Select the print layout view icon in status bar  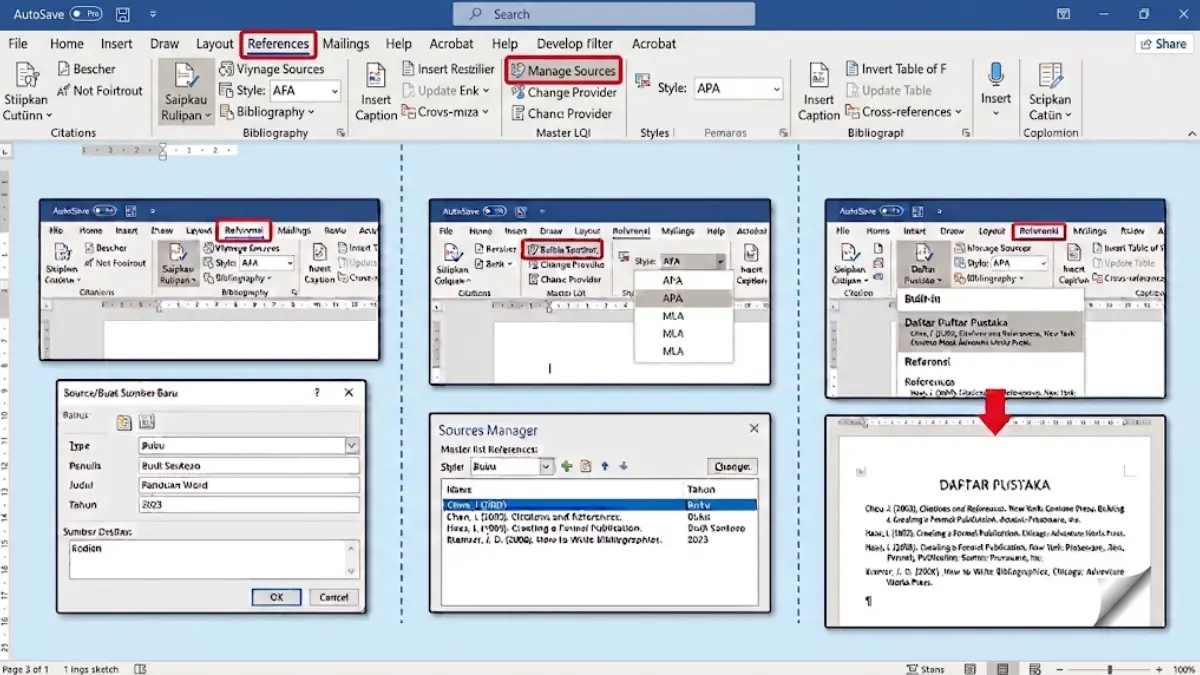1002,668
